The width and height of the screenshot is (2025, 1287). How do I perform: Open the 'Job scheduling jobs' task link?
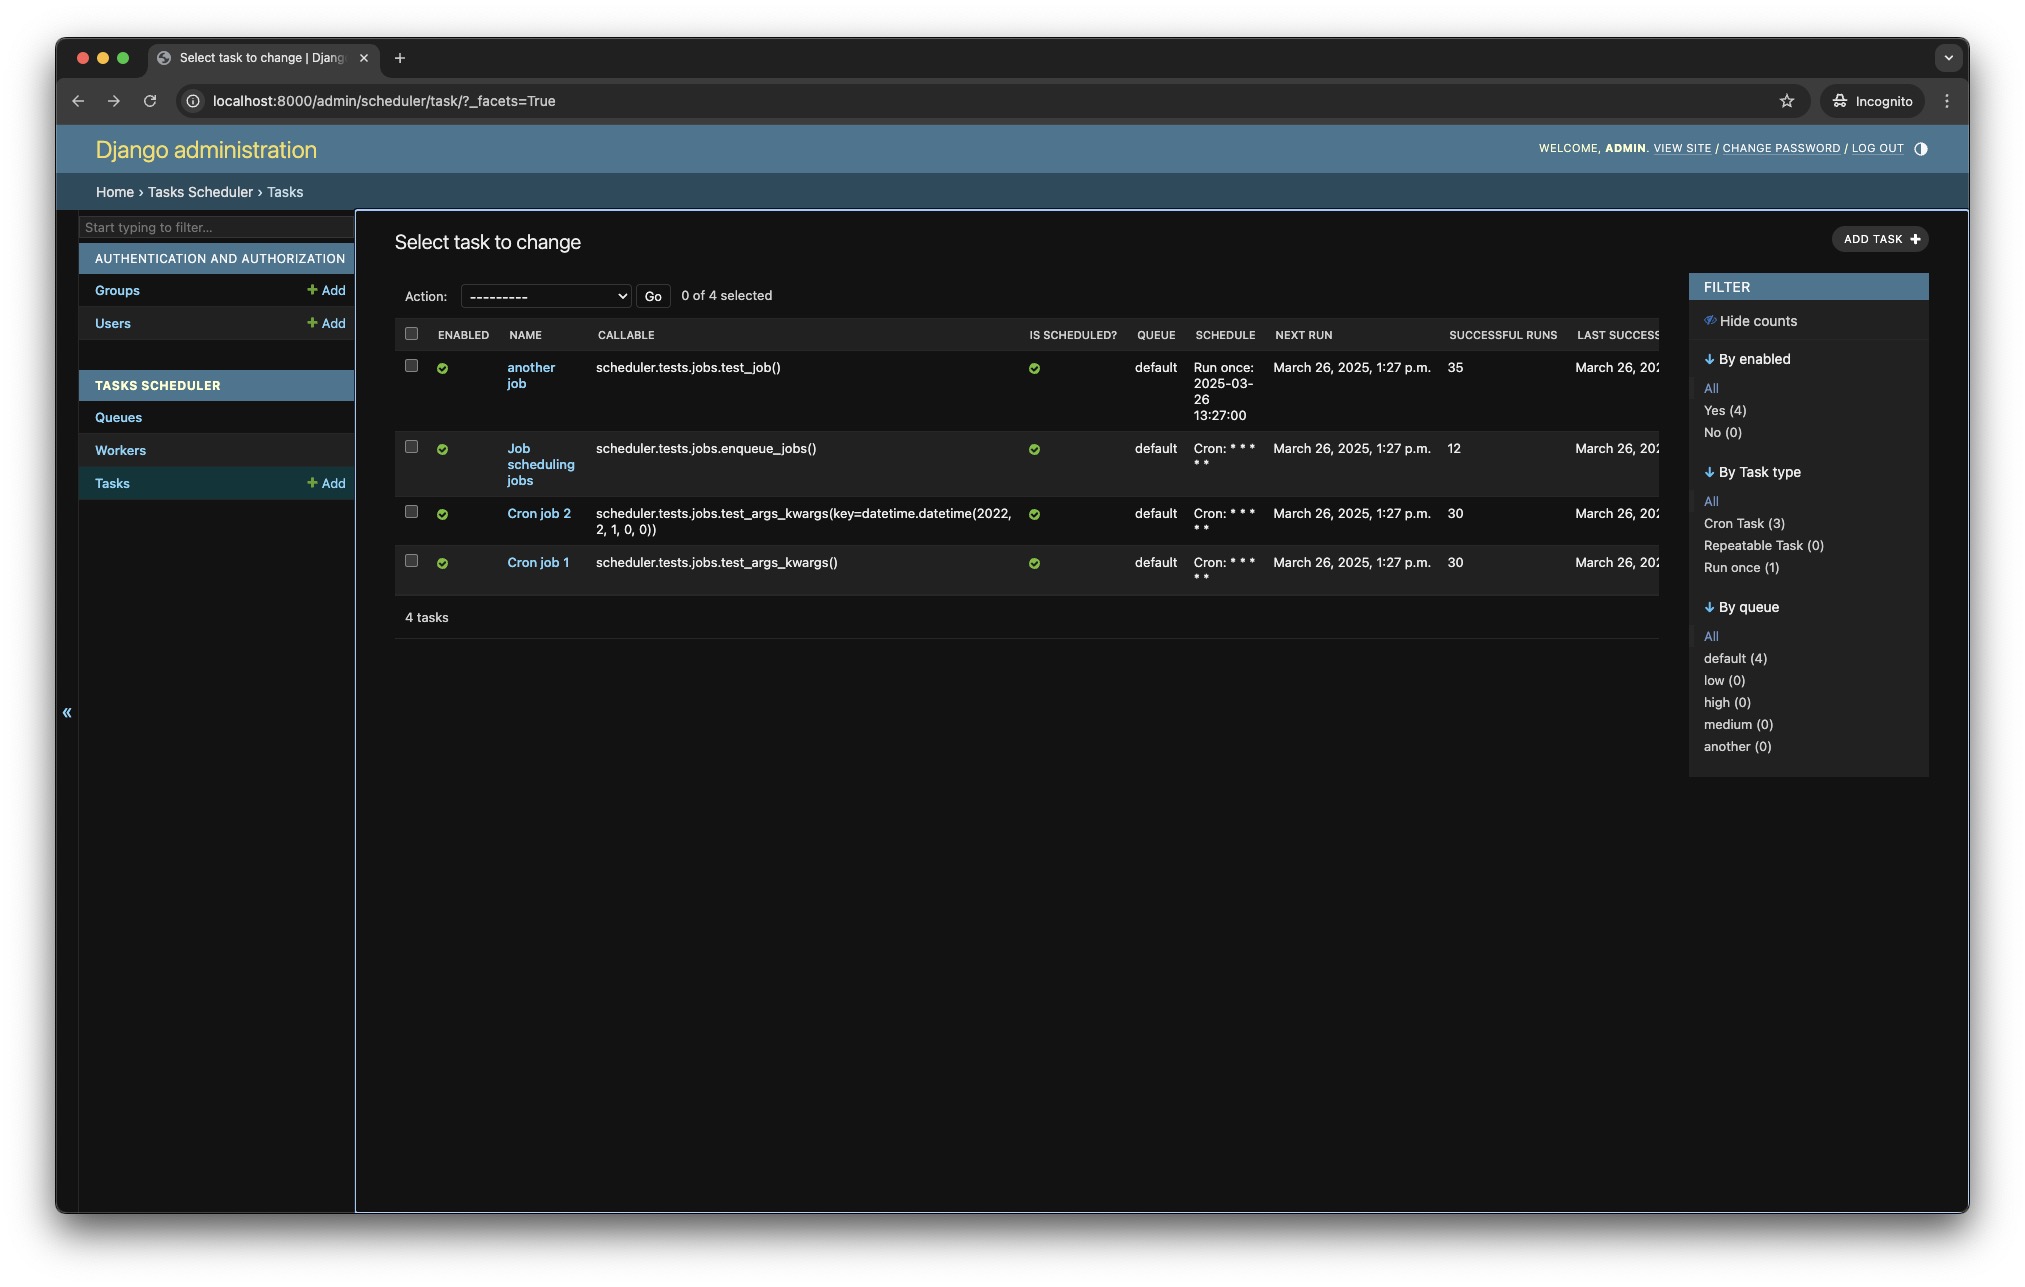pos(540,464)
